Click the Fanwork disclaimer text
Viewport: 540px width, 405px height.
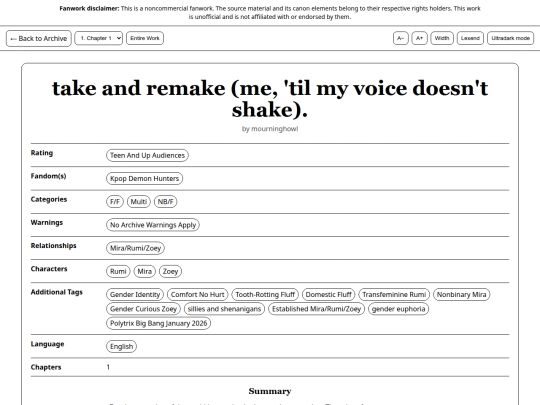coord(270,12)
